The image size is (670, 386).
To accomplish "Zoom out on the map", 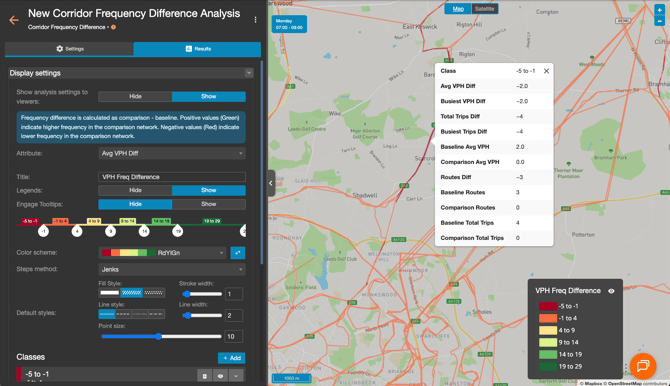I will click(659, 21).
